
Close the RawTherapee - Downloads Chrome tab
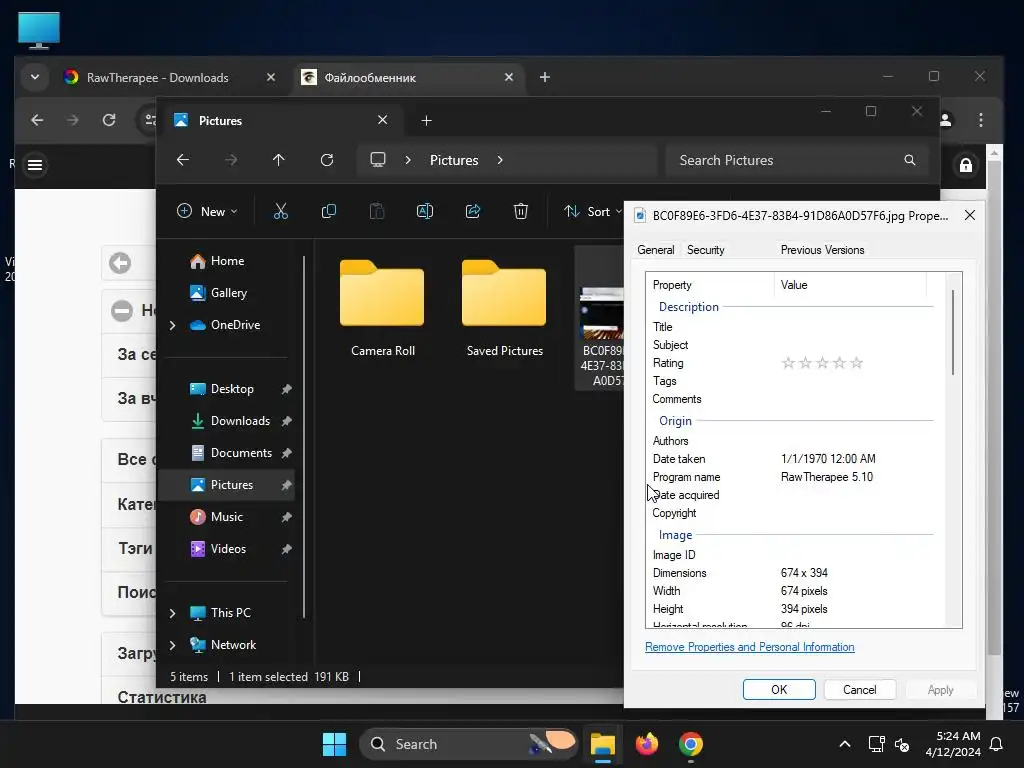(x=271, y=77)
